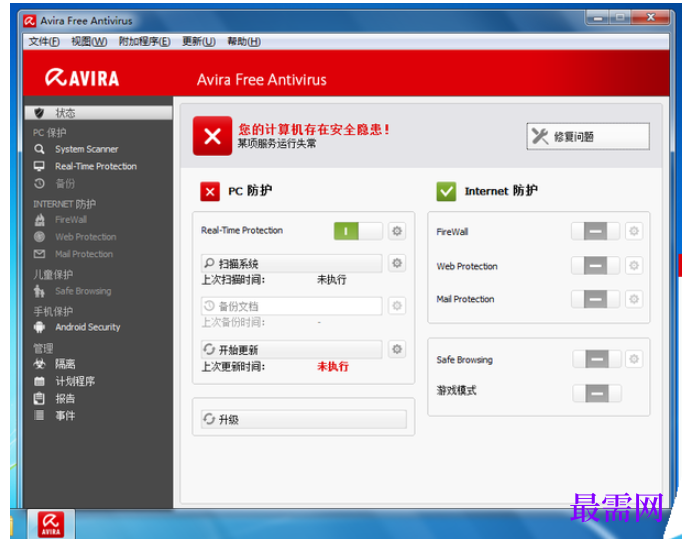
Task: Open the 附加程序(E) menu
Action: 144,42
